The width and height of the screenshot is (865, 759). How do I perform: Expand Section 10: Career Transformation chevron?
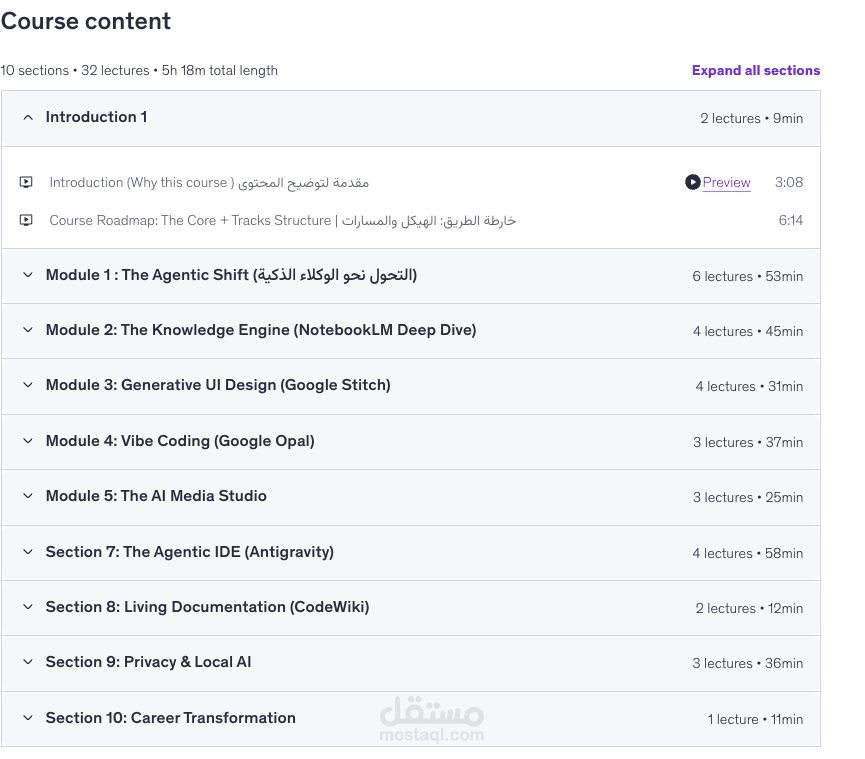coord(27,718)
